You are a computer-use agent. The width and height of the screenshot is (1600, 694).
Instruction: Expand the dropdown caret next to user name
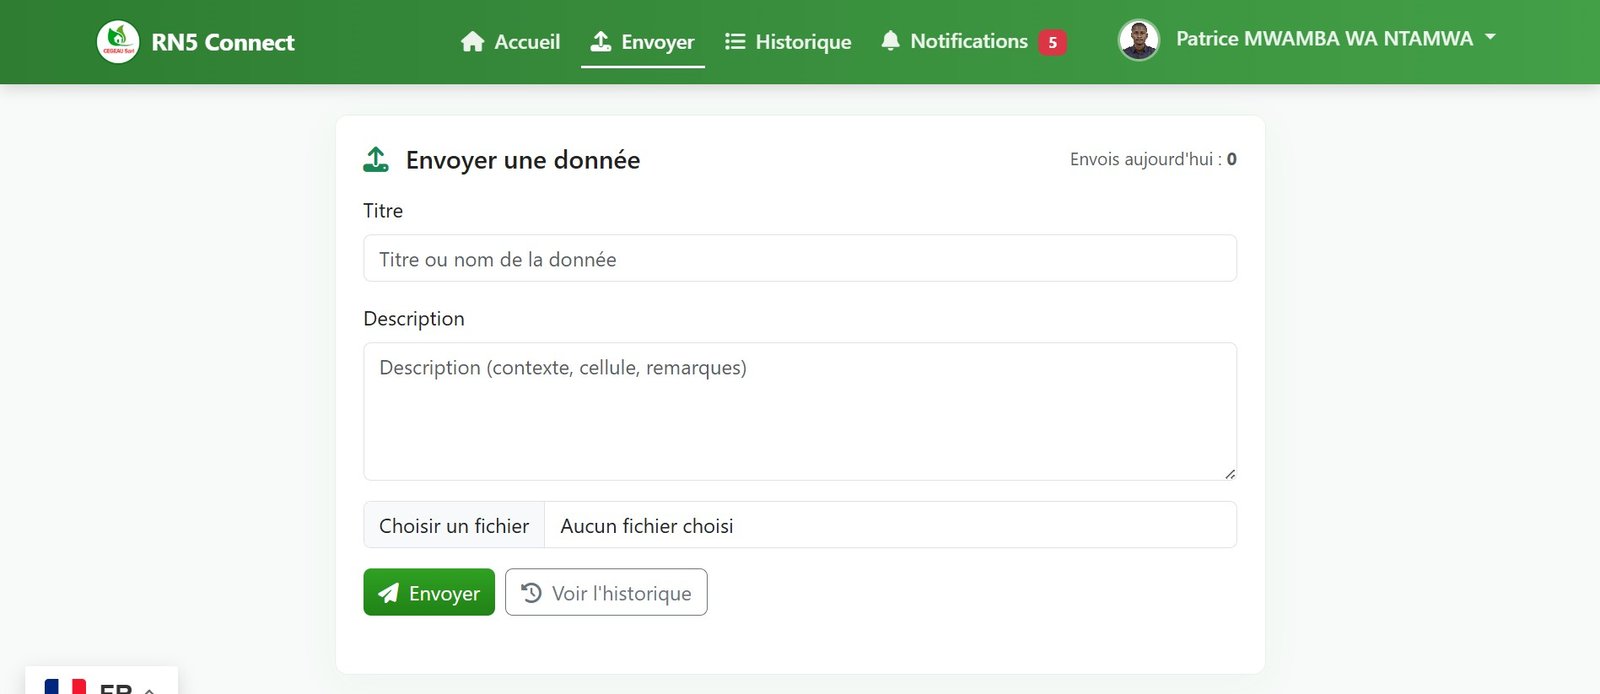1490,38
